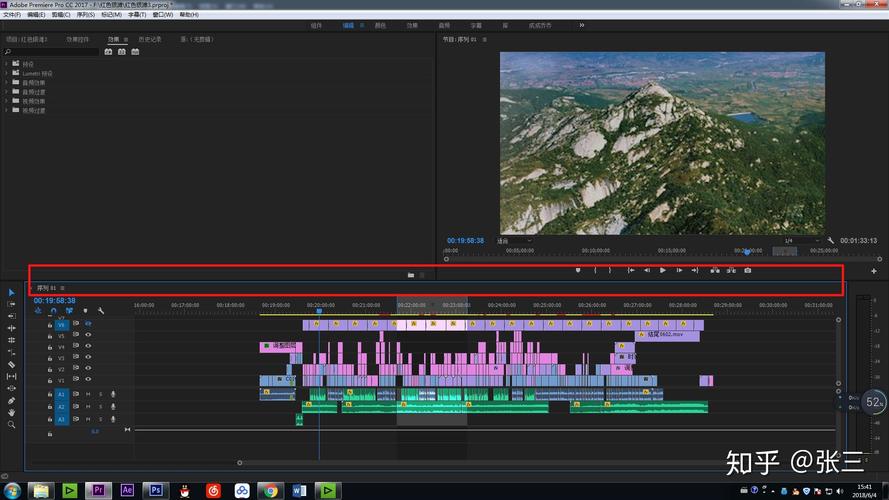Viewport: 889px width, 500px height.
Task: Open timeline wrench display settings
Action: pos(101,311)
